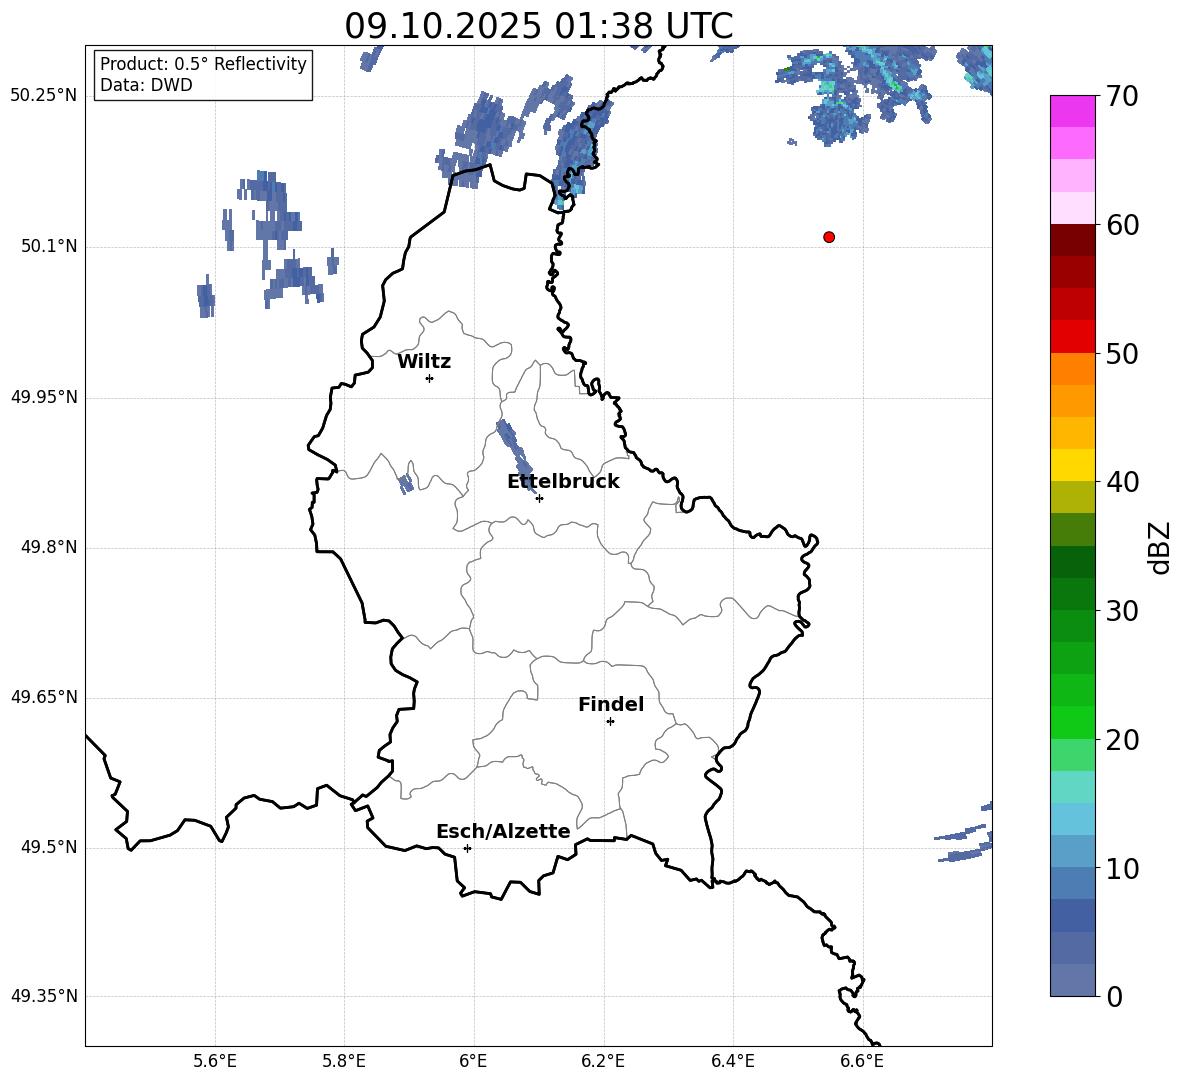Click the 6.6°E longitude label
This screenshot has height=1081, width=1184.
[x=862, y=1061]
